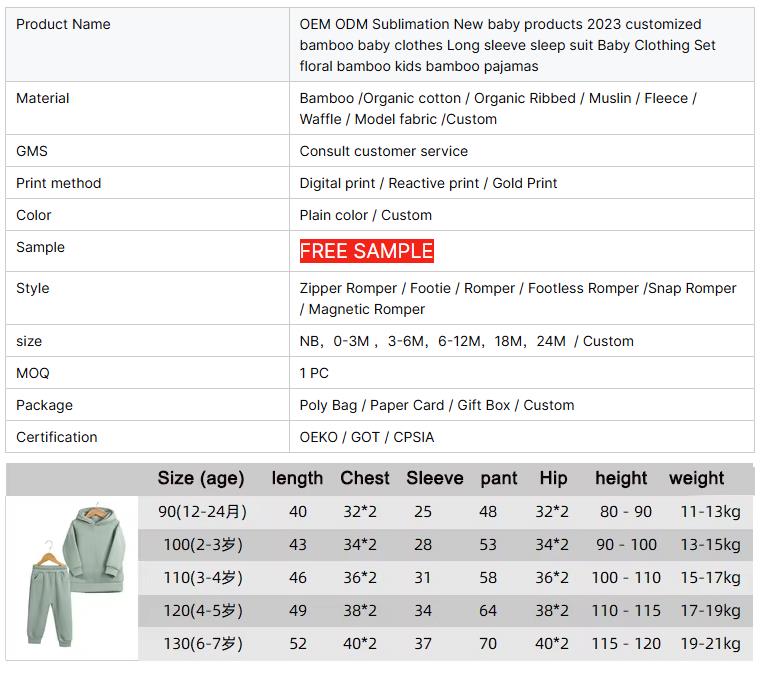Click the Product Name row label

pos(63,24)
